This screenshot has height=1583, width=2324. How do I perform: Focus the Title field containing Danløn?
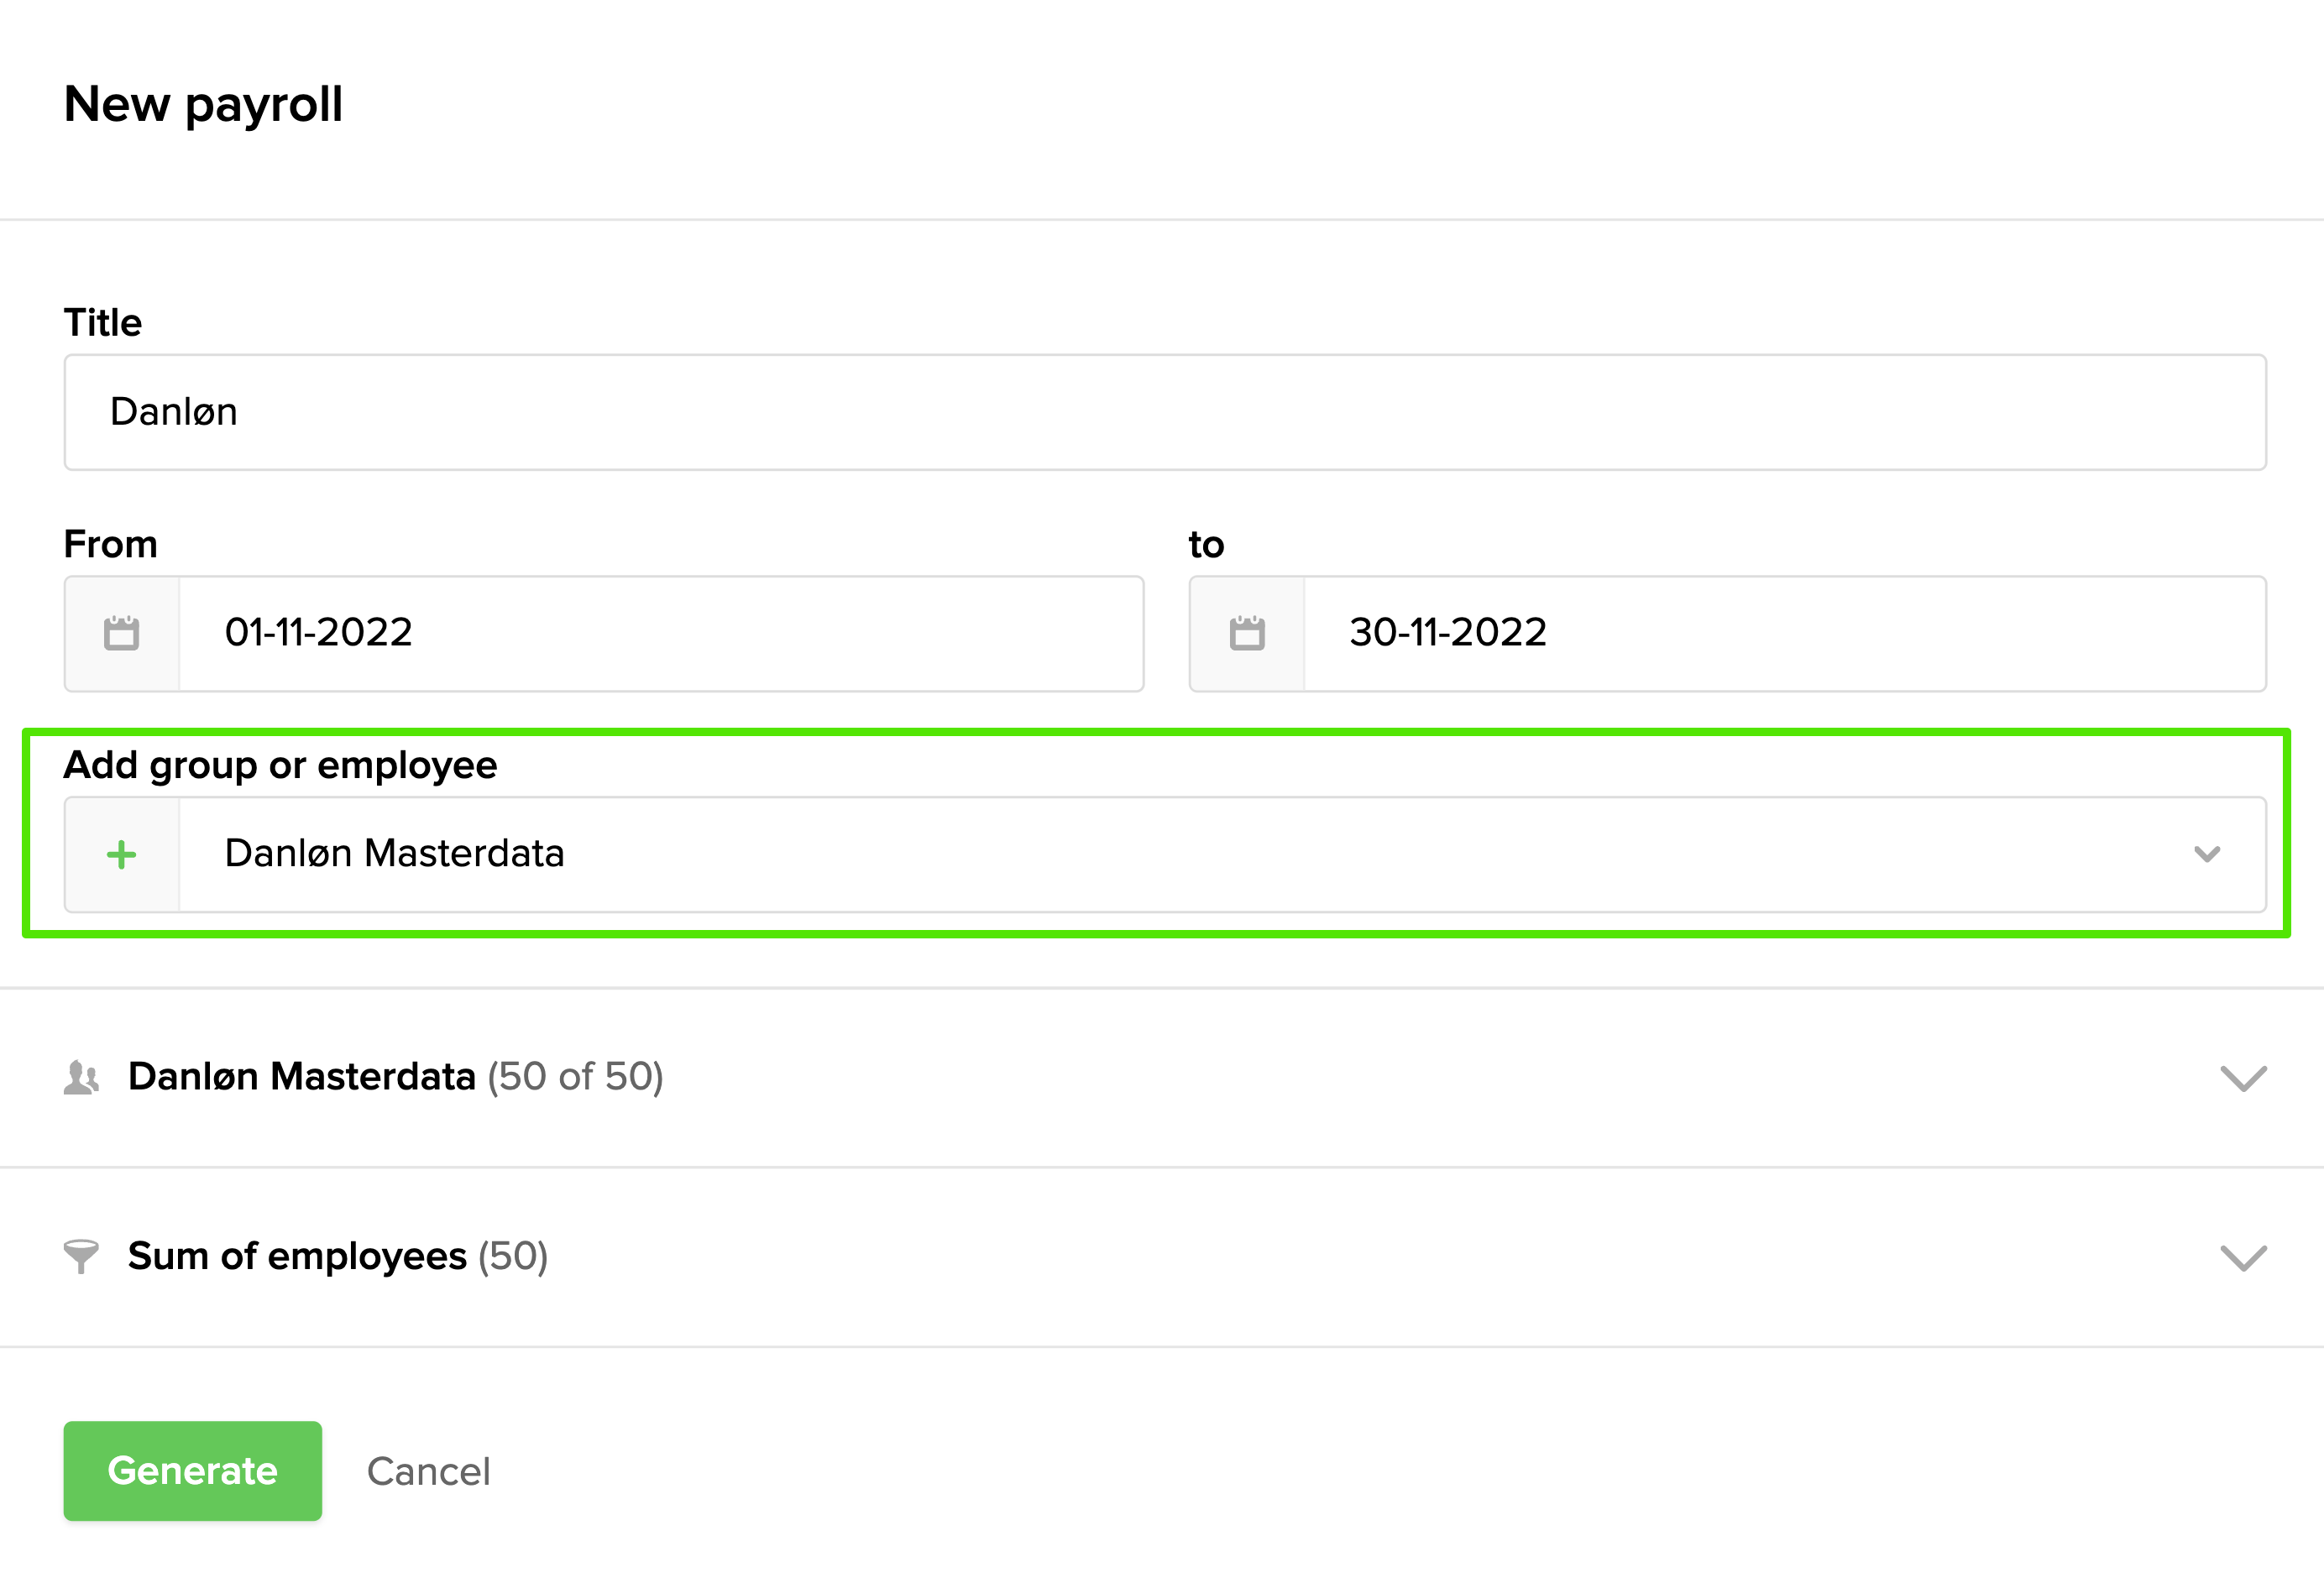(x=1164, y=412)
